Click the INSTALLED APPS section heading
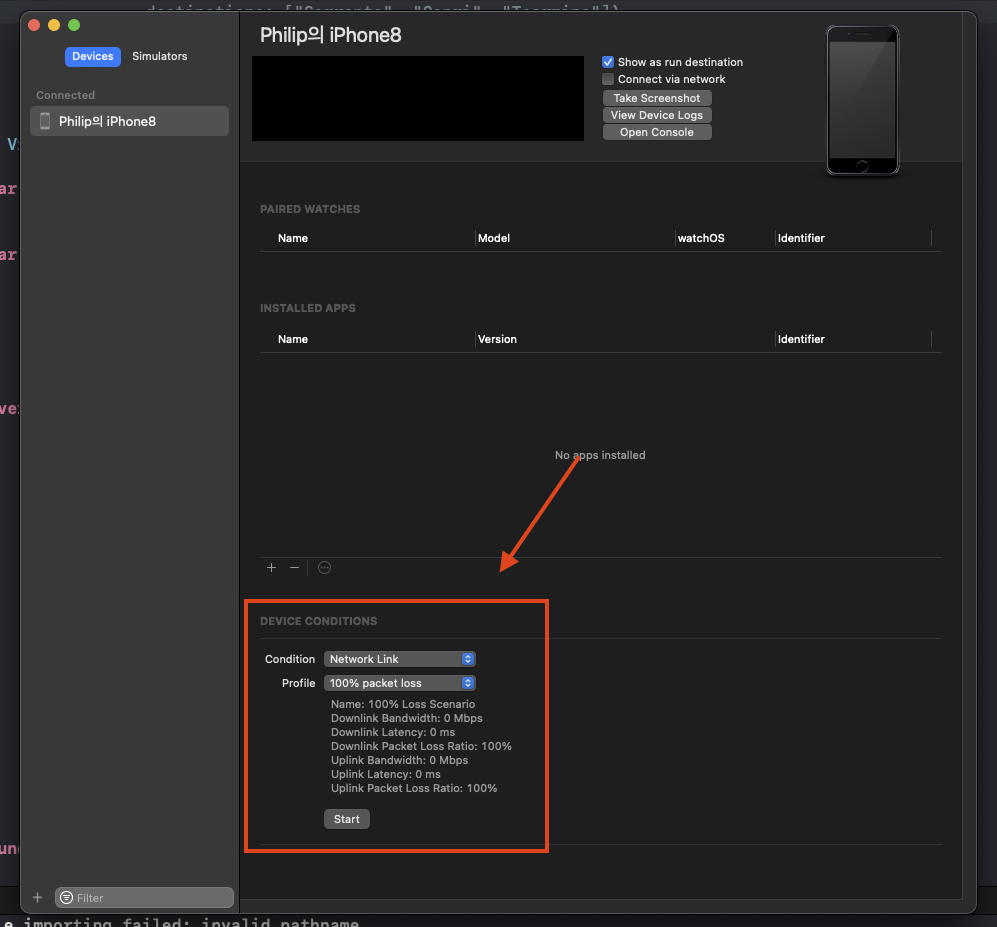 (308, 308)
